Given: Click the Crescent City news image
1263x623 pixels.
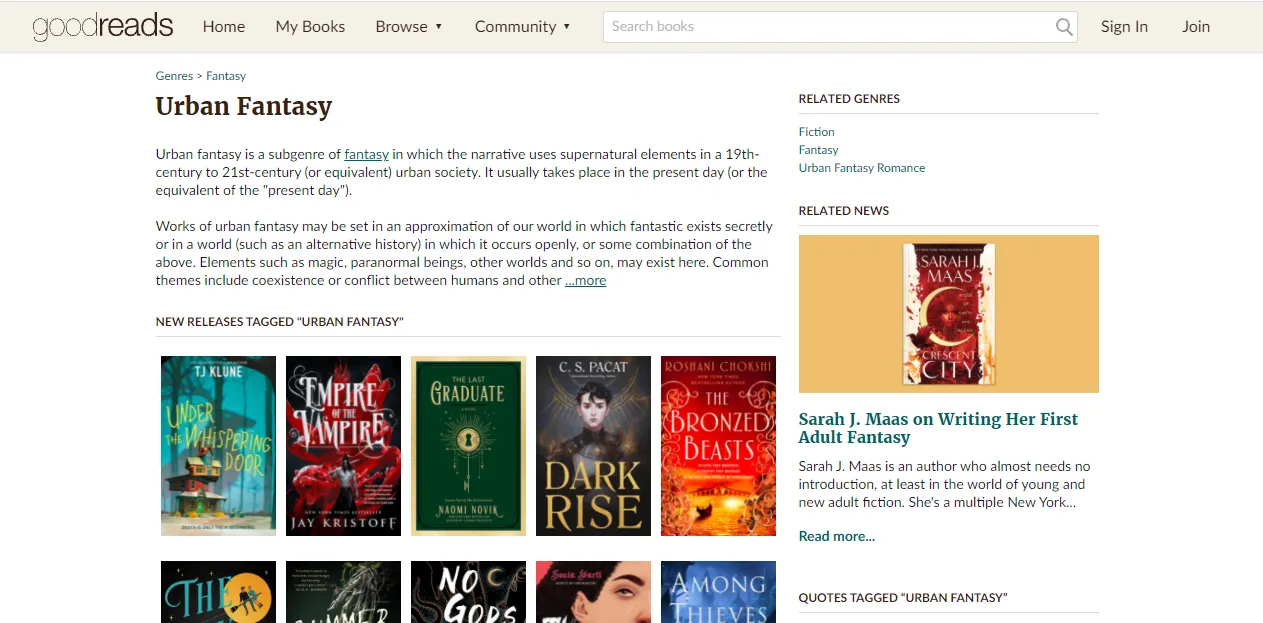Looking at the screenshot, I should pyautogui.click(x=949, y=314).
